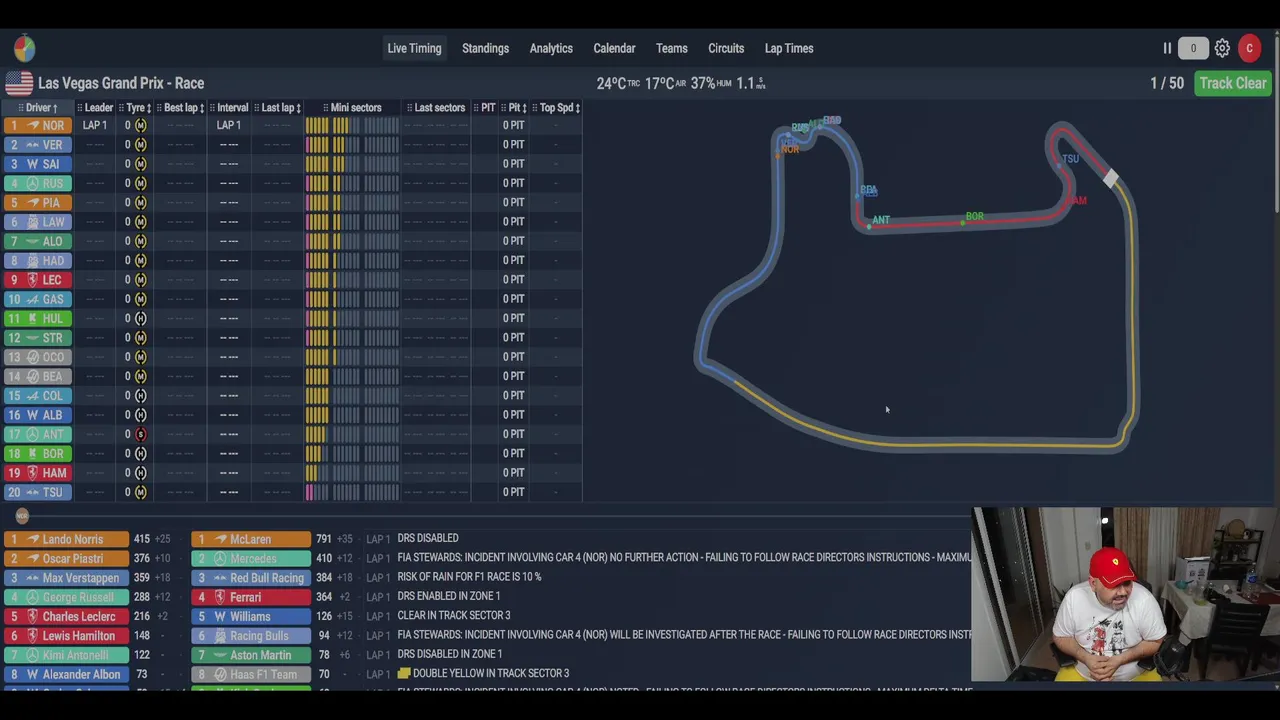The image size is (1280, 720).
Task: Click TSU's pink mini sector bar
Action: click(310, 492)
